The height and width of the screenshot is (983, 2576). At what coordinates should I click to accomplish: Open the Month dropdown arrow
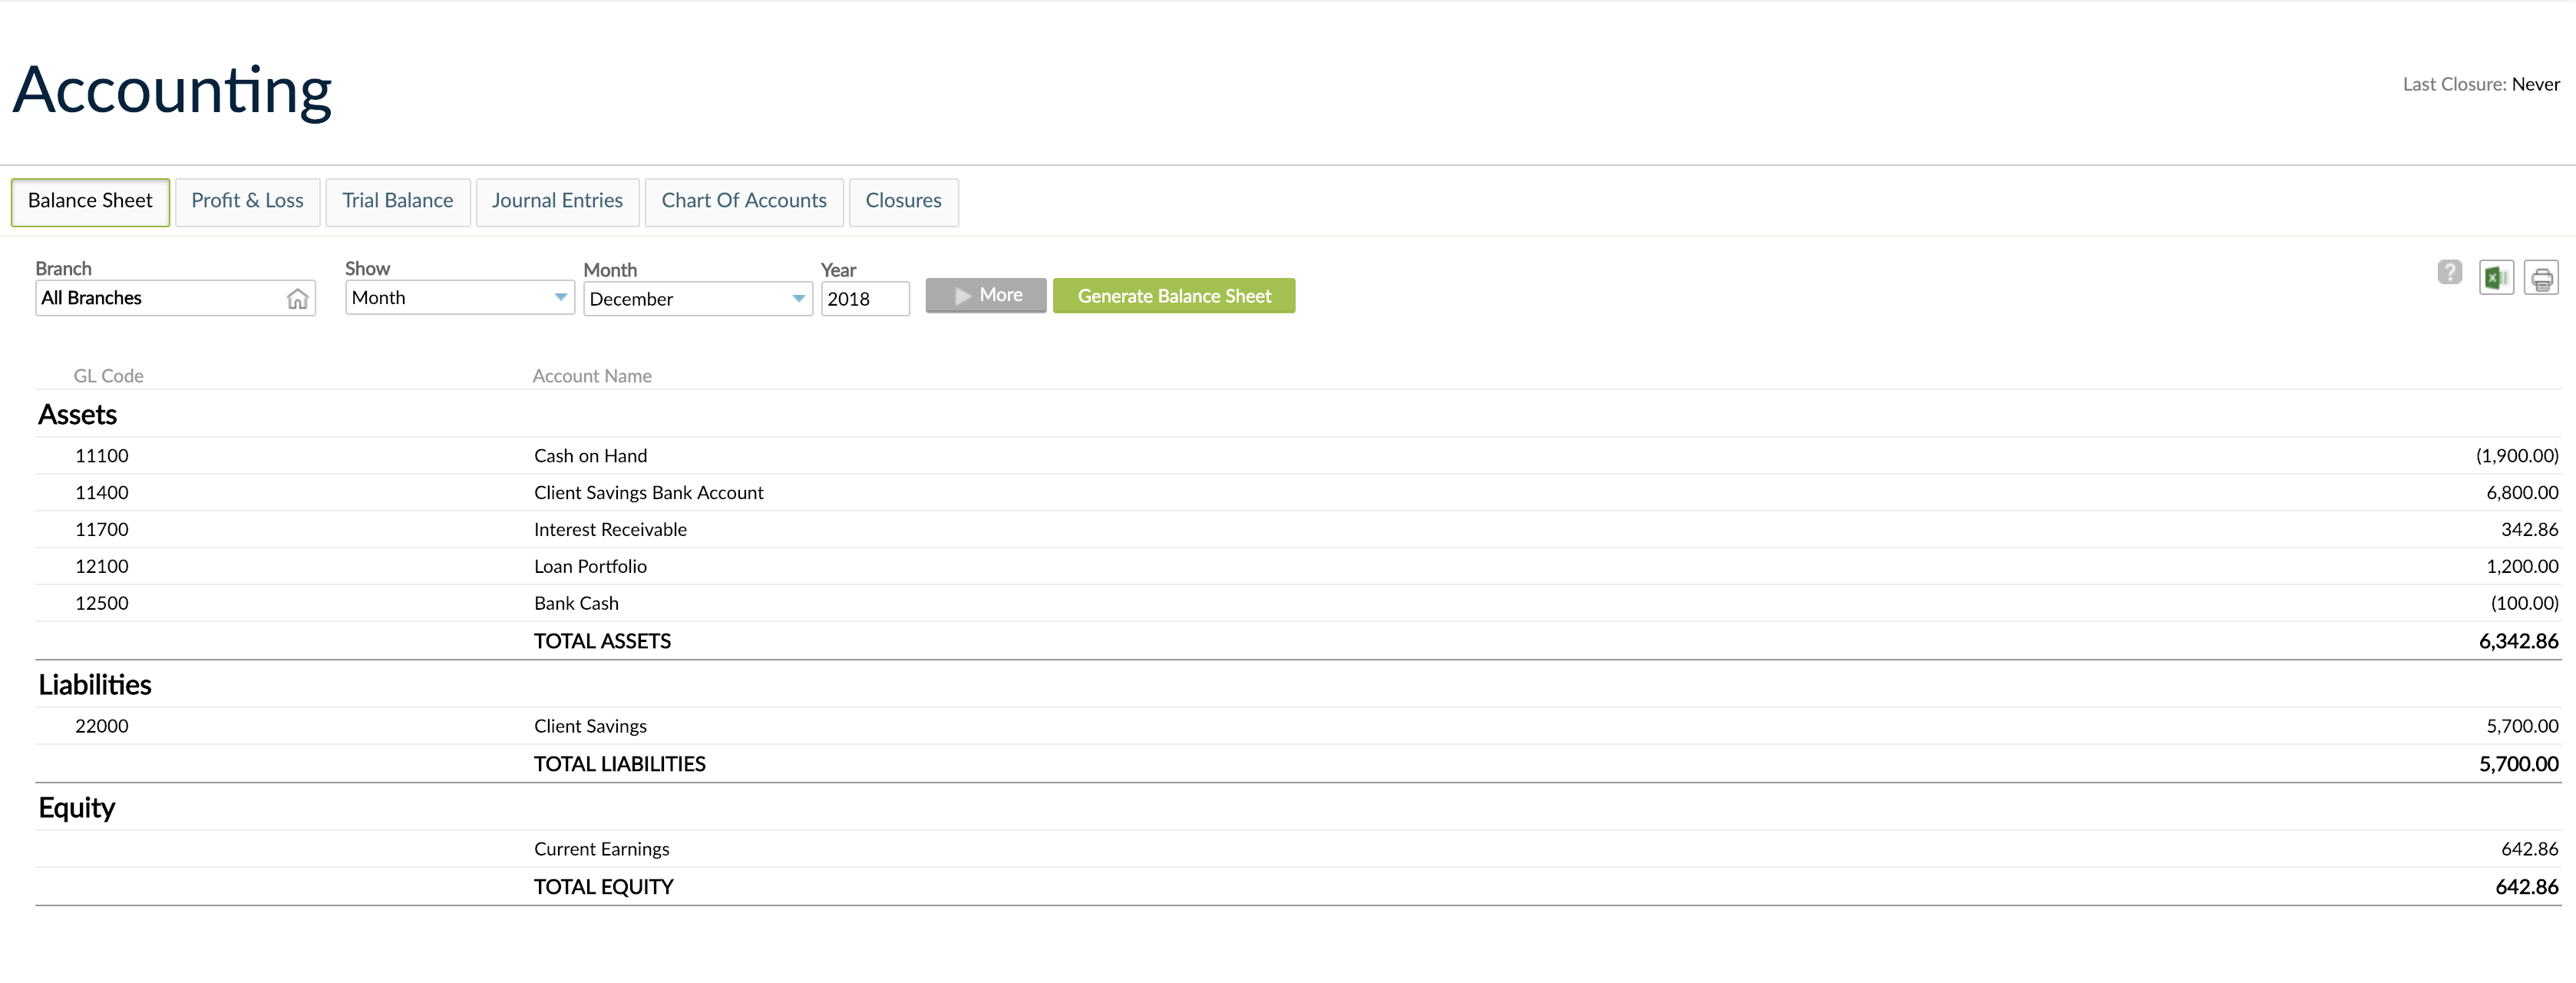797,298
